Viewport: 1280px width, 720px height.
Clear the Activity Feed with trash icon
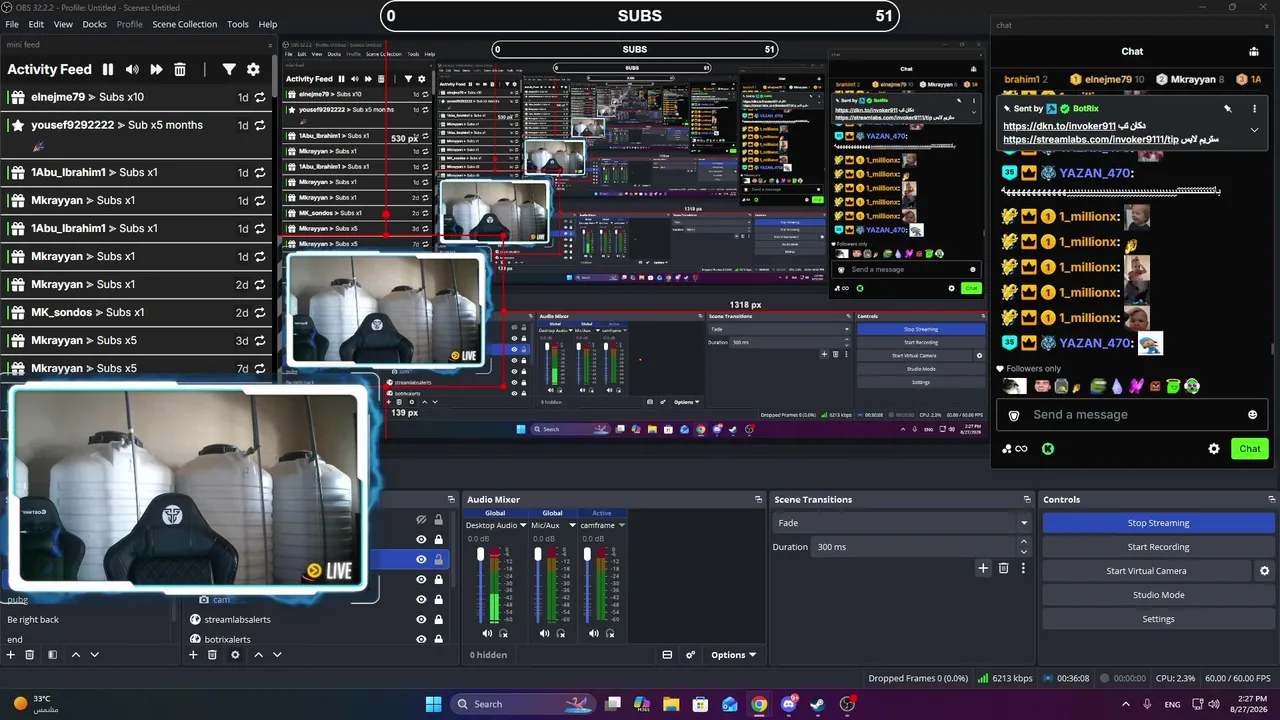tap(180, 69)
